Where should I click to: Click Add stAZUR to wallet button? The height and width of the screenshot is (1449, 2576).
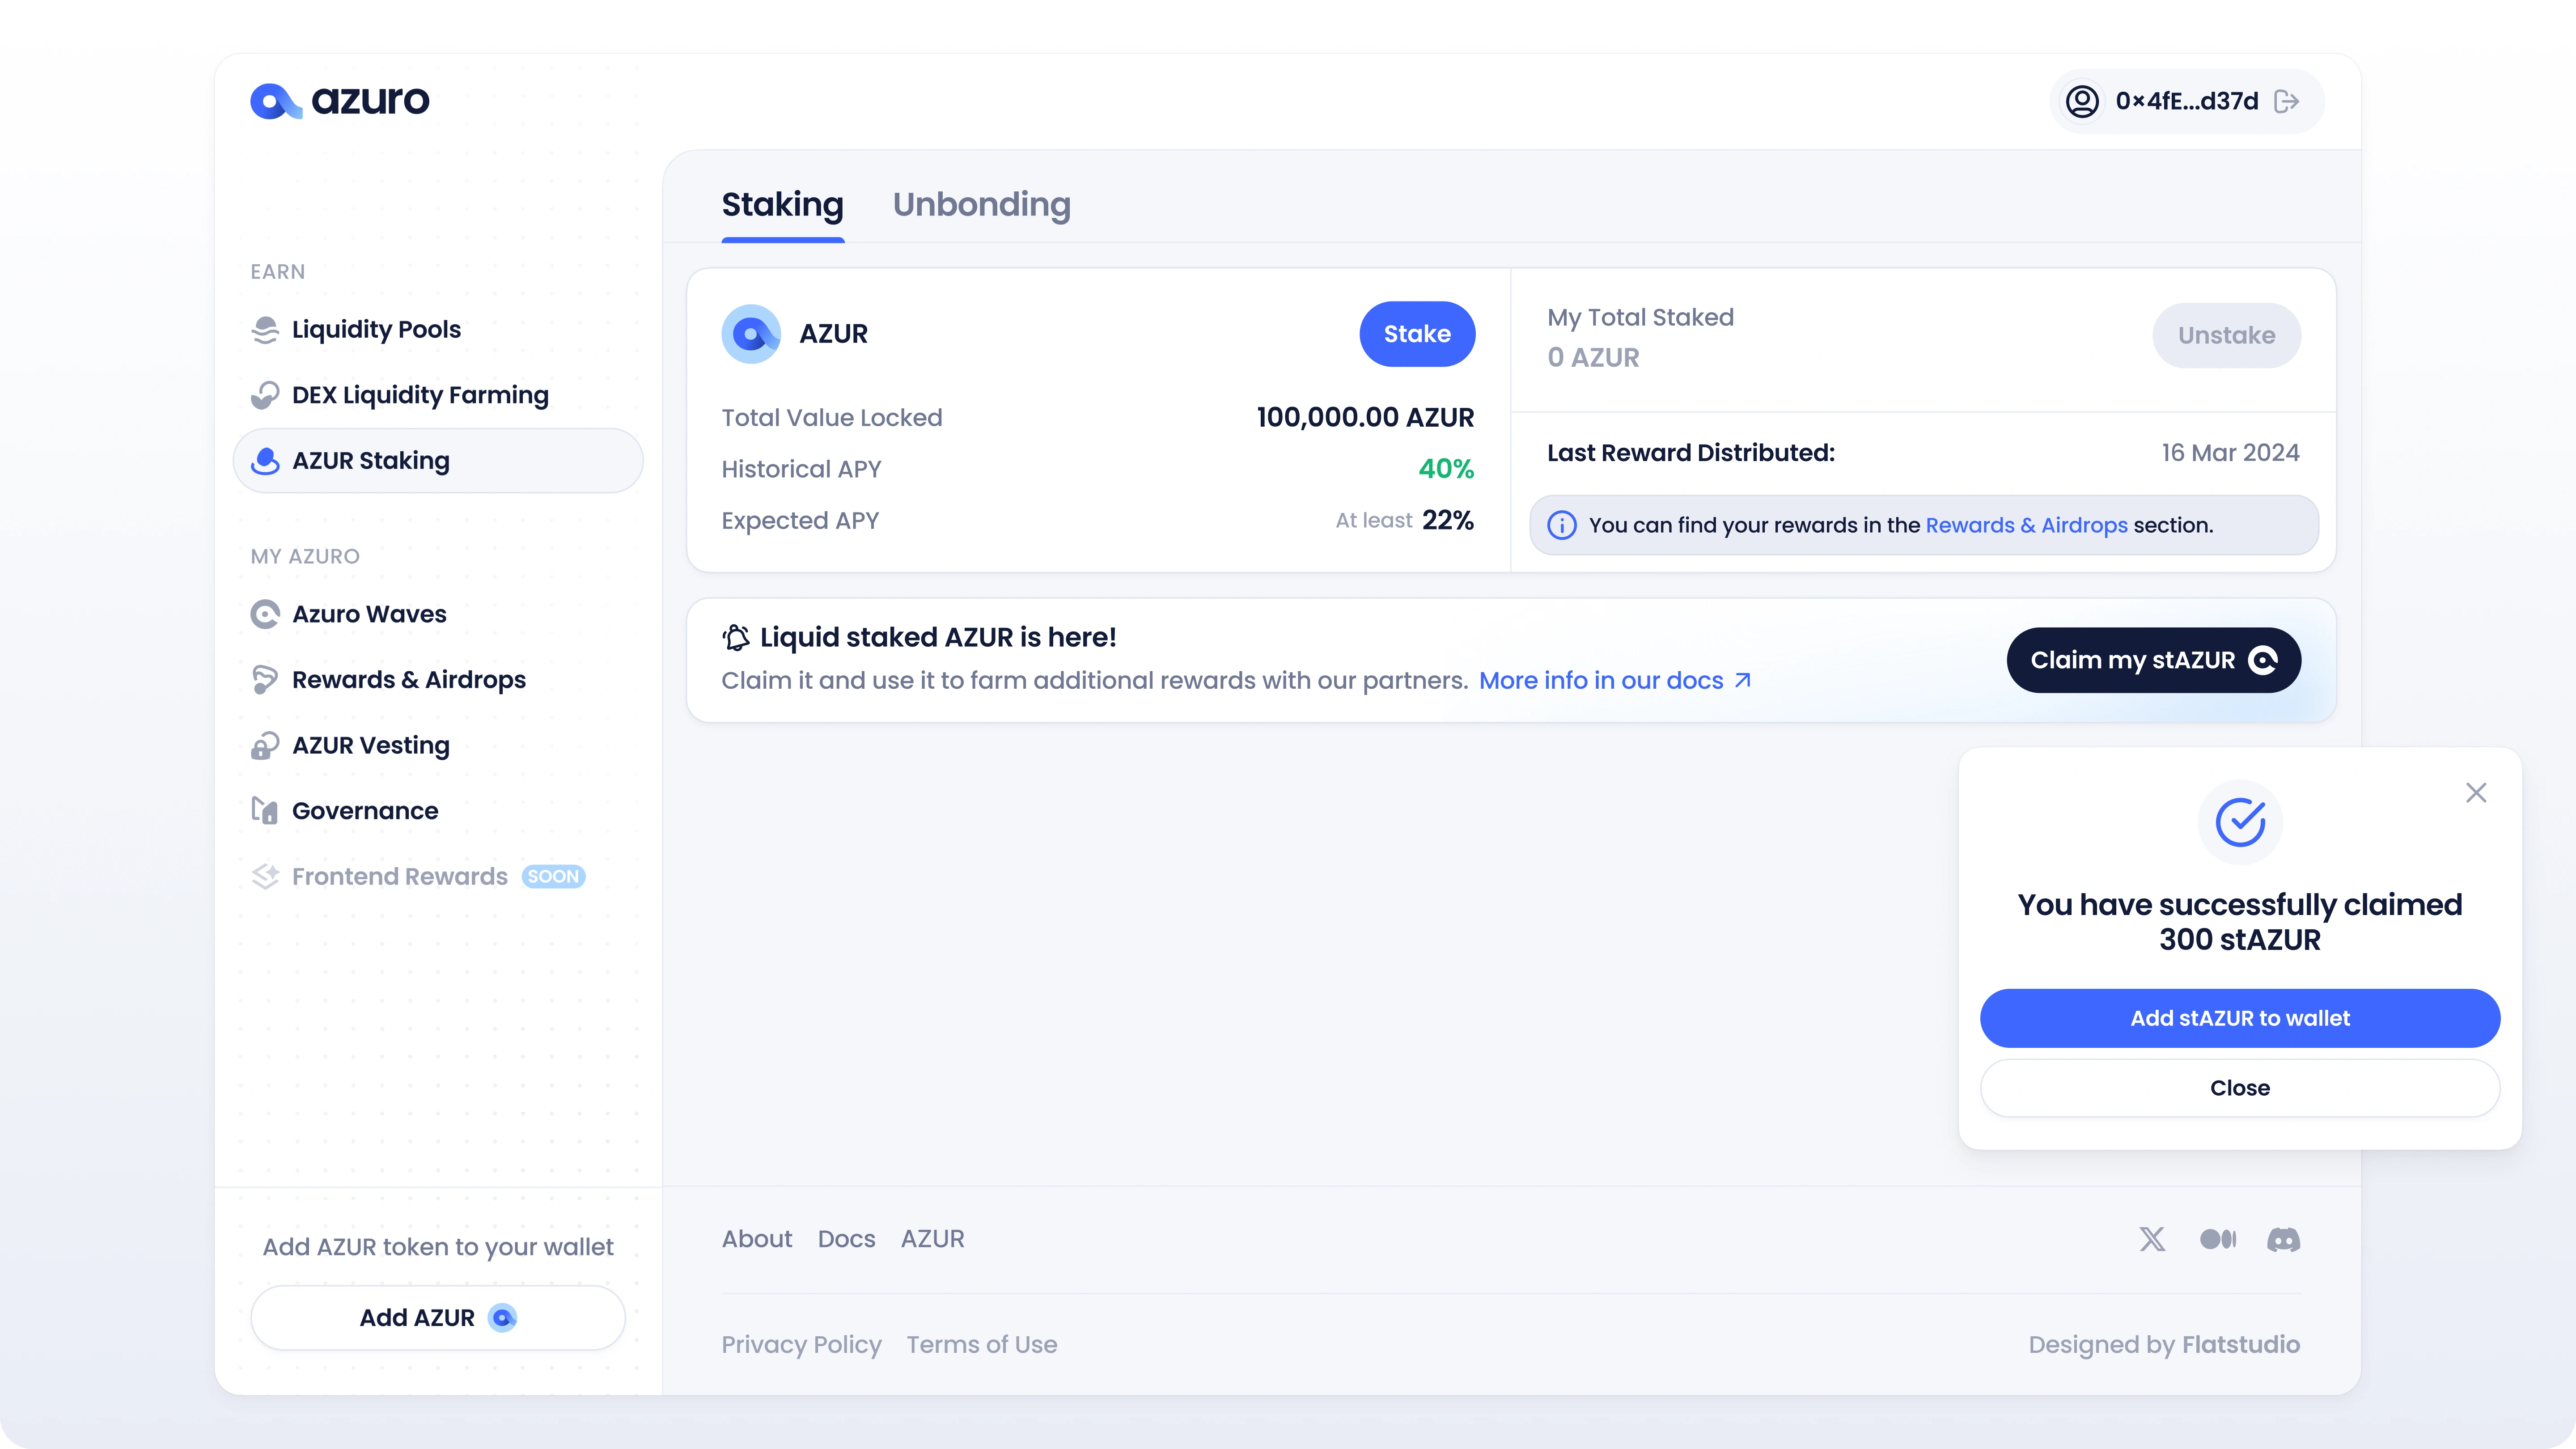point(2239,1018)
